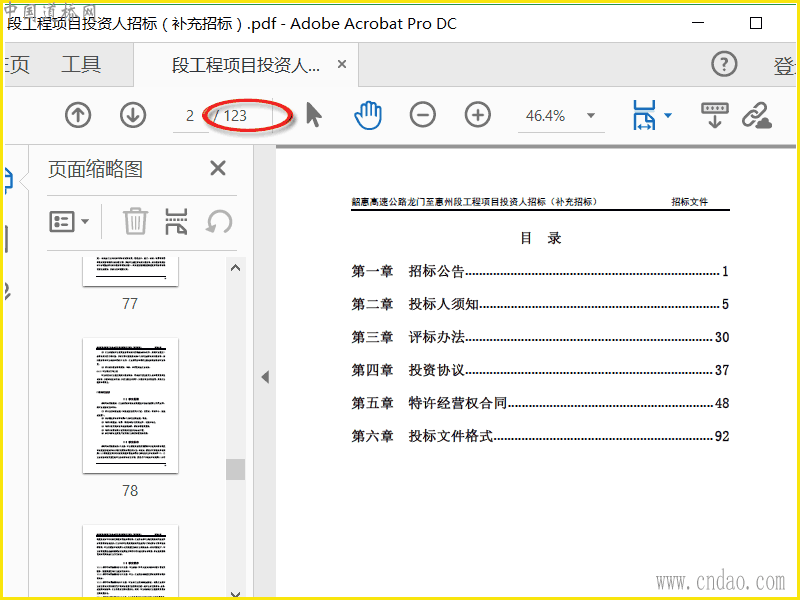Select the 段工程项目投资人 document tab

point(246,65)
